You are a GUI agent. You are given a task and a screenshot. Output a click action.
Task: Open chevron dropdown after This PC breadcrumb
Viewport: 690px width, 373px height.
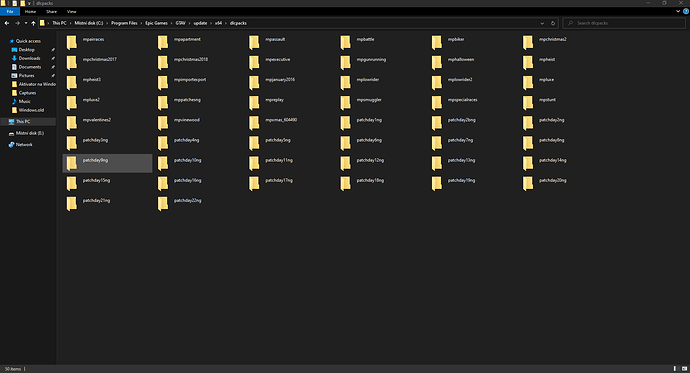(x=70, y=23)
